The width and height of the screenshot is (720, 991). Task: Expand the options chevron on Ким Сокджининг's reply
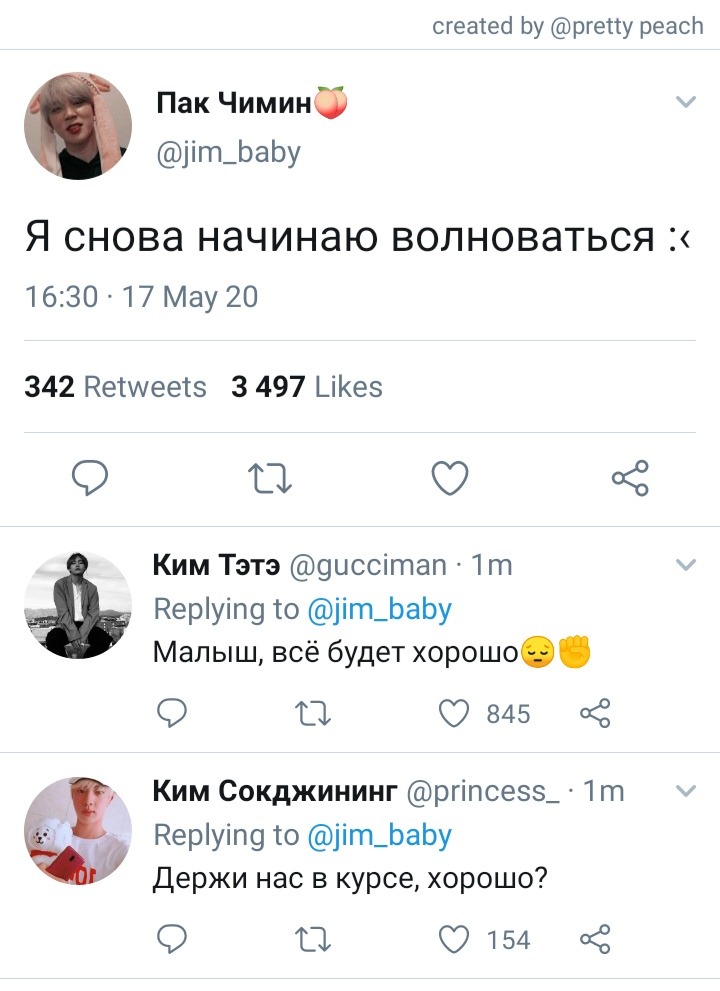pos(686,791)
